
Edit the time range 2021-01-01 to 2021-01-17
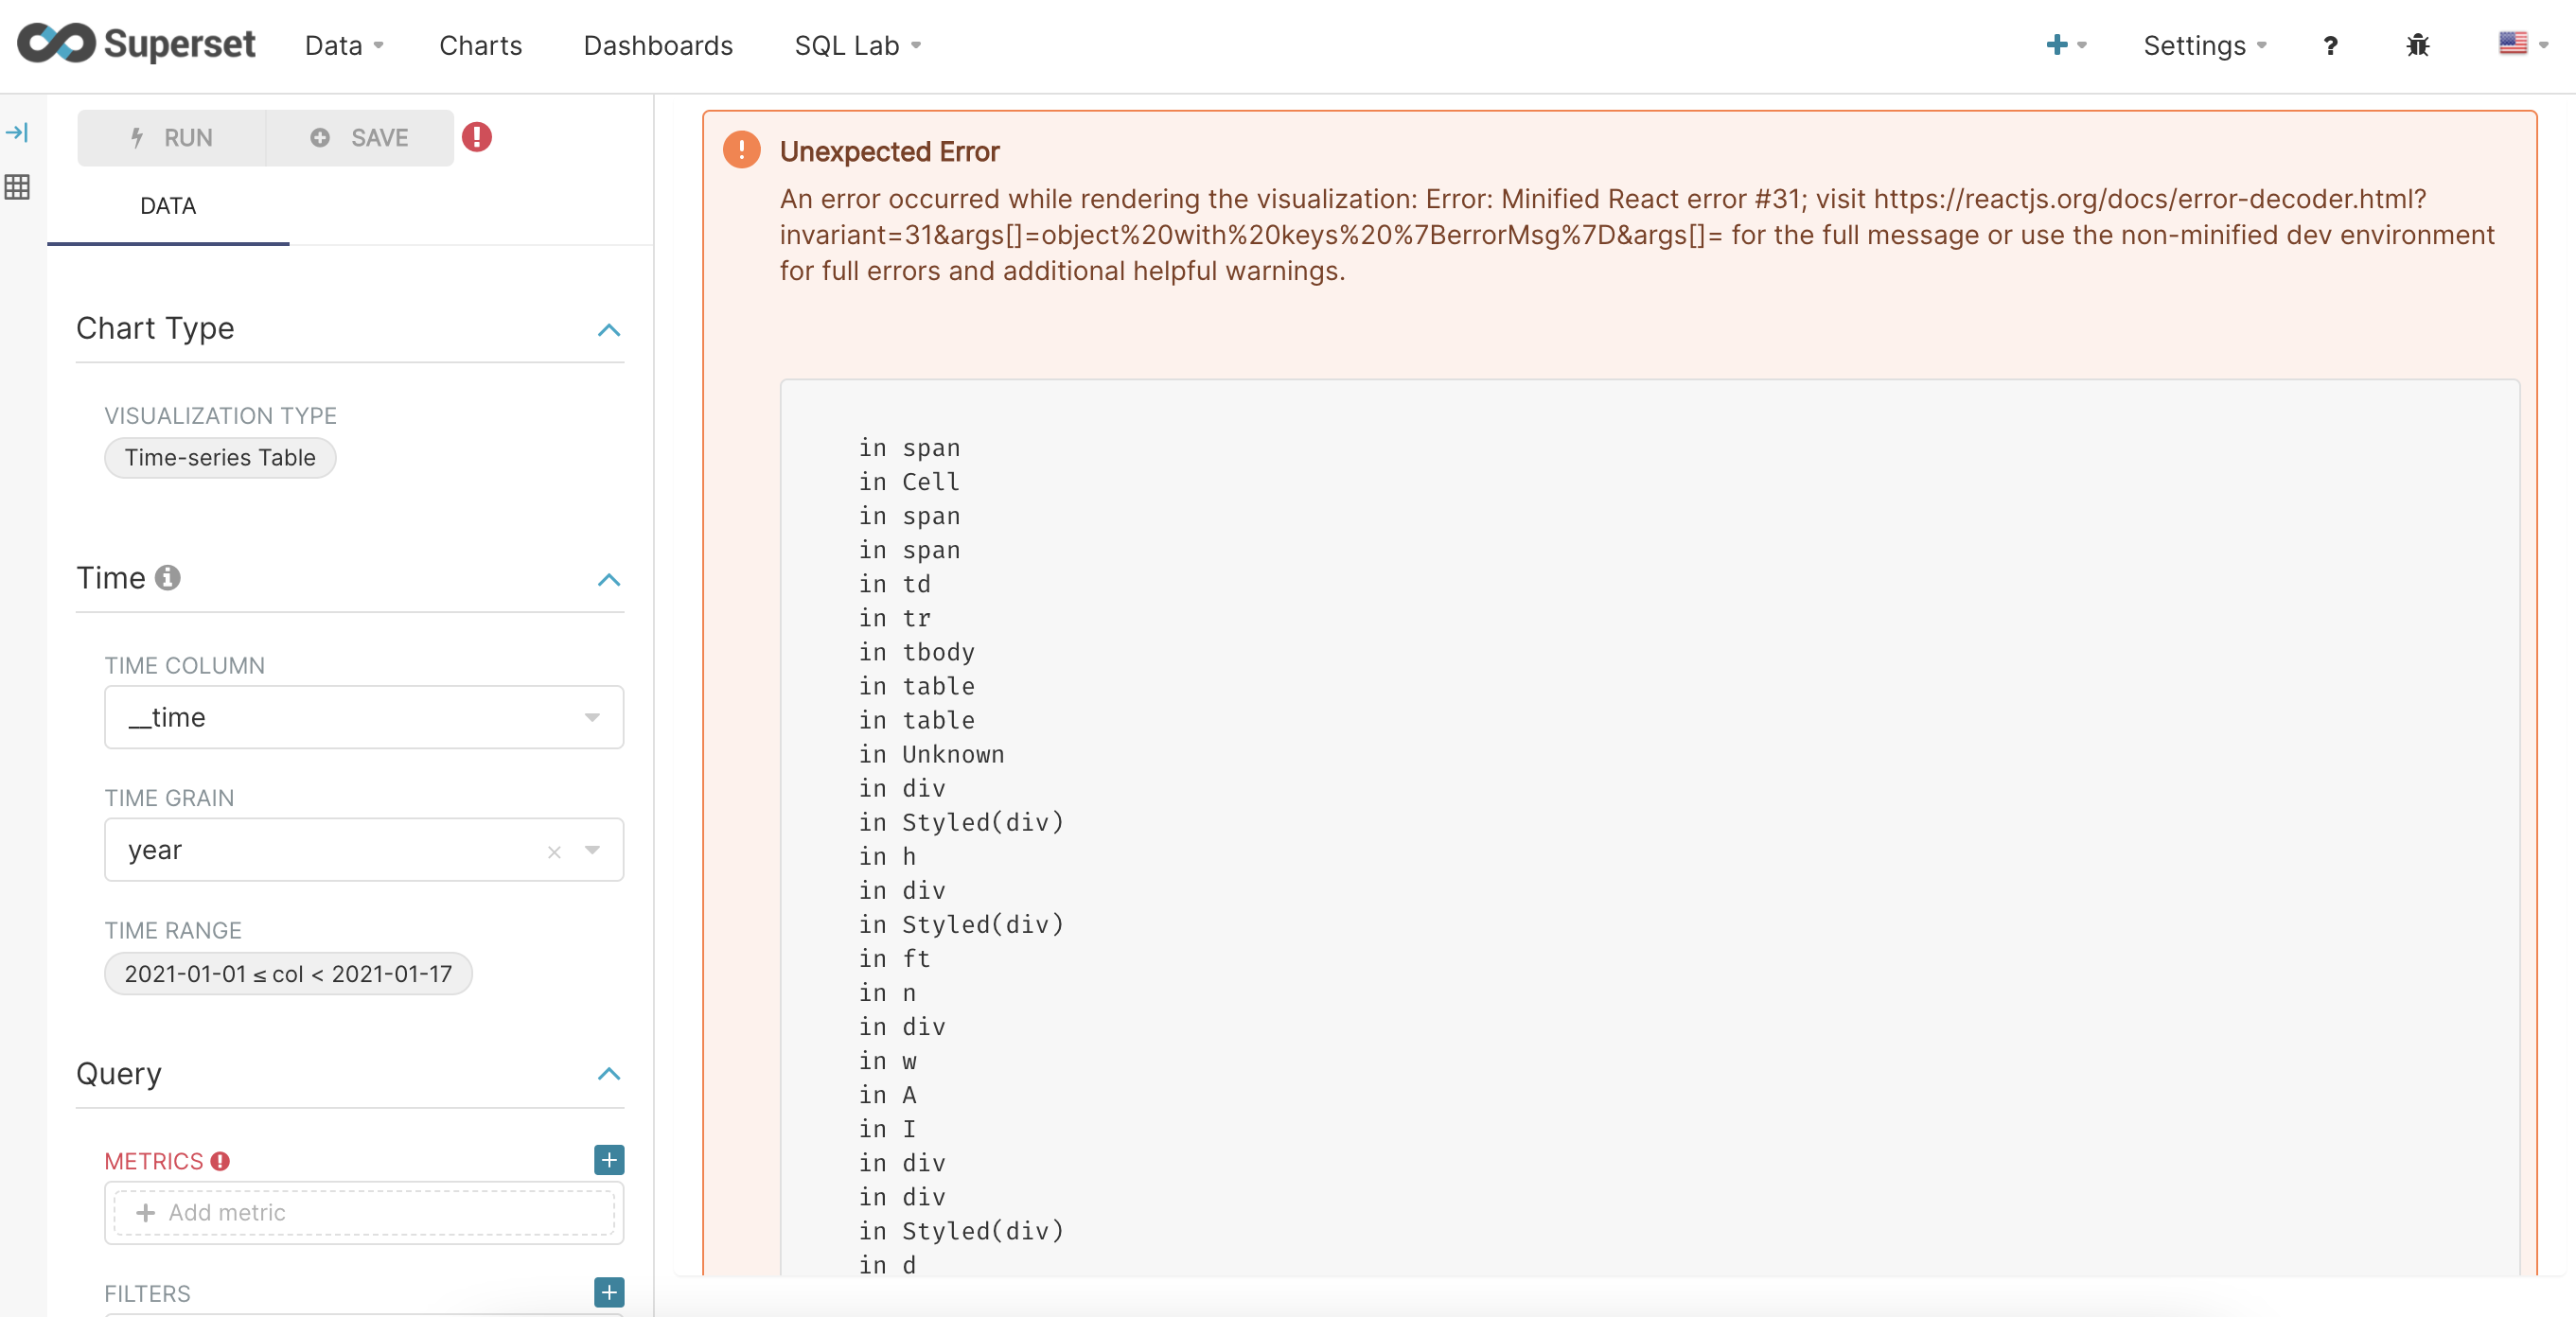coord(287,973)
